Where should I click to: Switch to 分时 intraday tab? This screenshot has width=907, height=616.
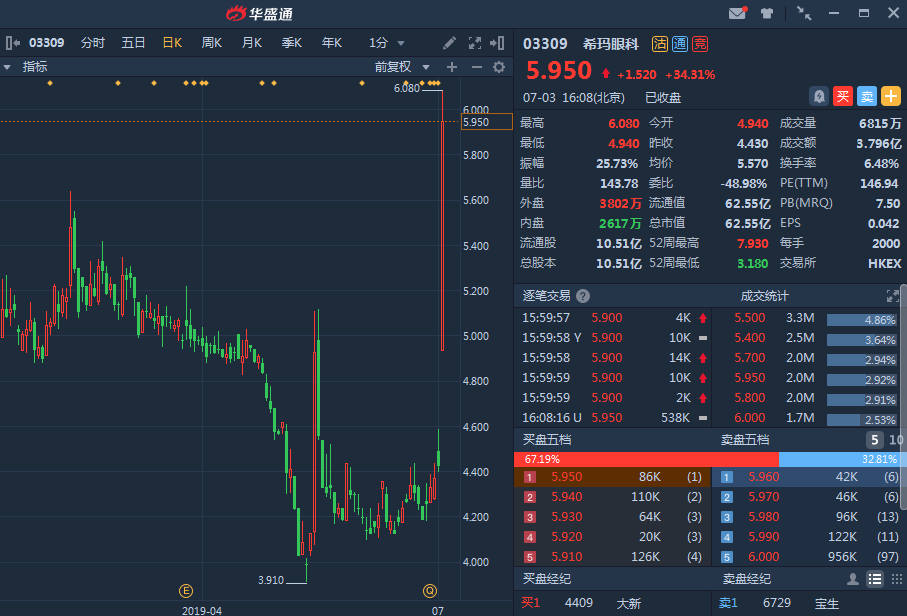(x=93, y=43)
